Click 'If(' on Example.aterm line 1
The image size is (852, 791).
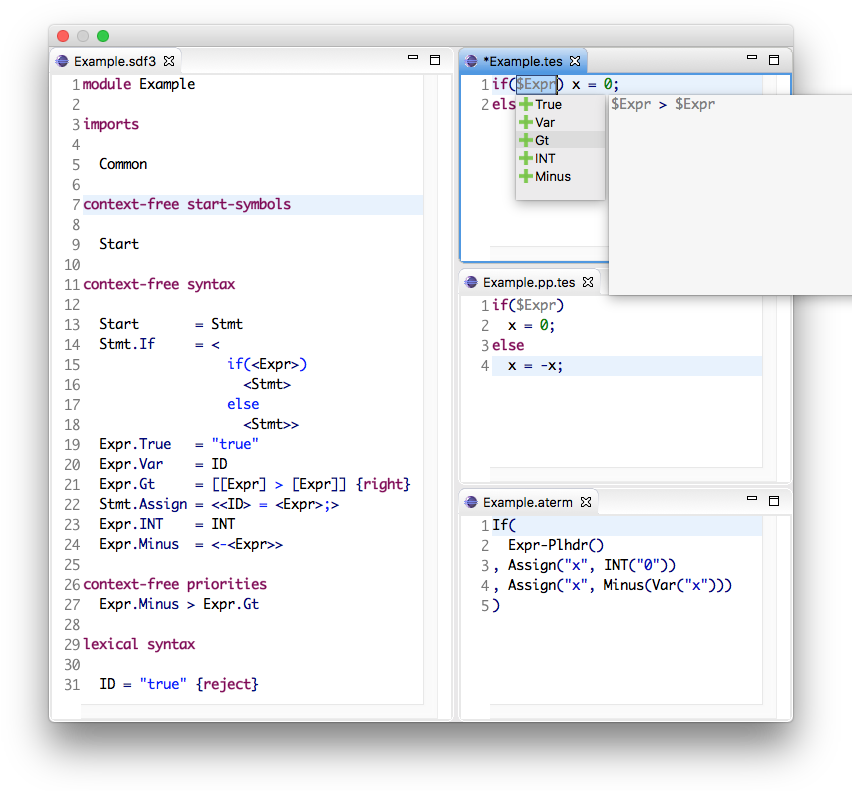tap(504, 525)
